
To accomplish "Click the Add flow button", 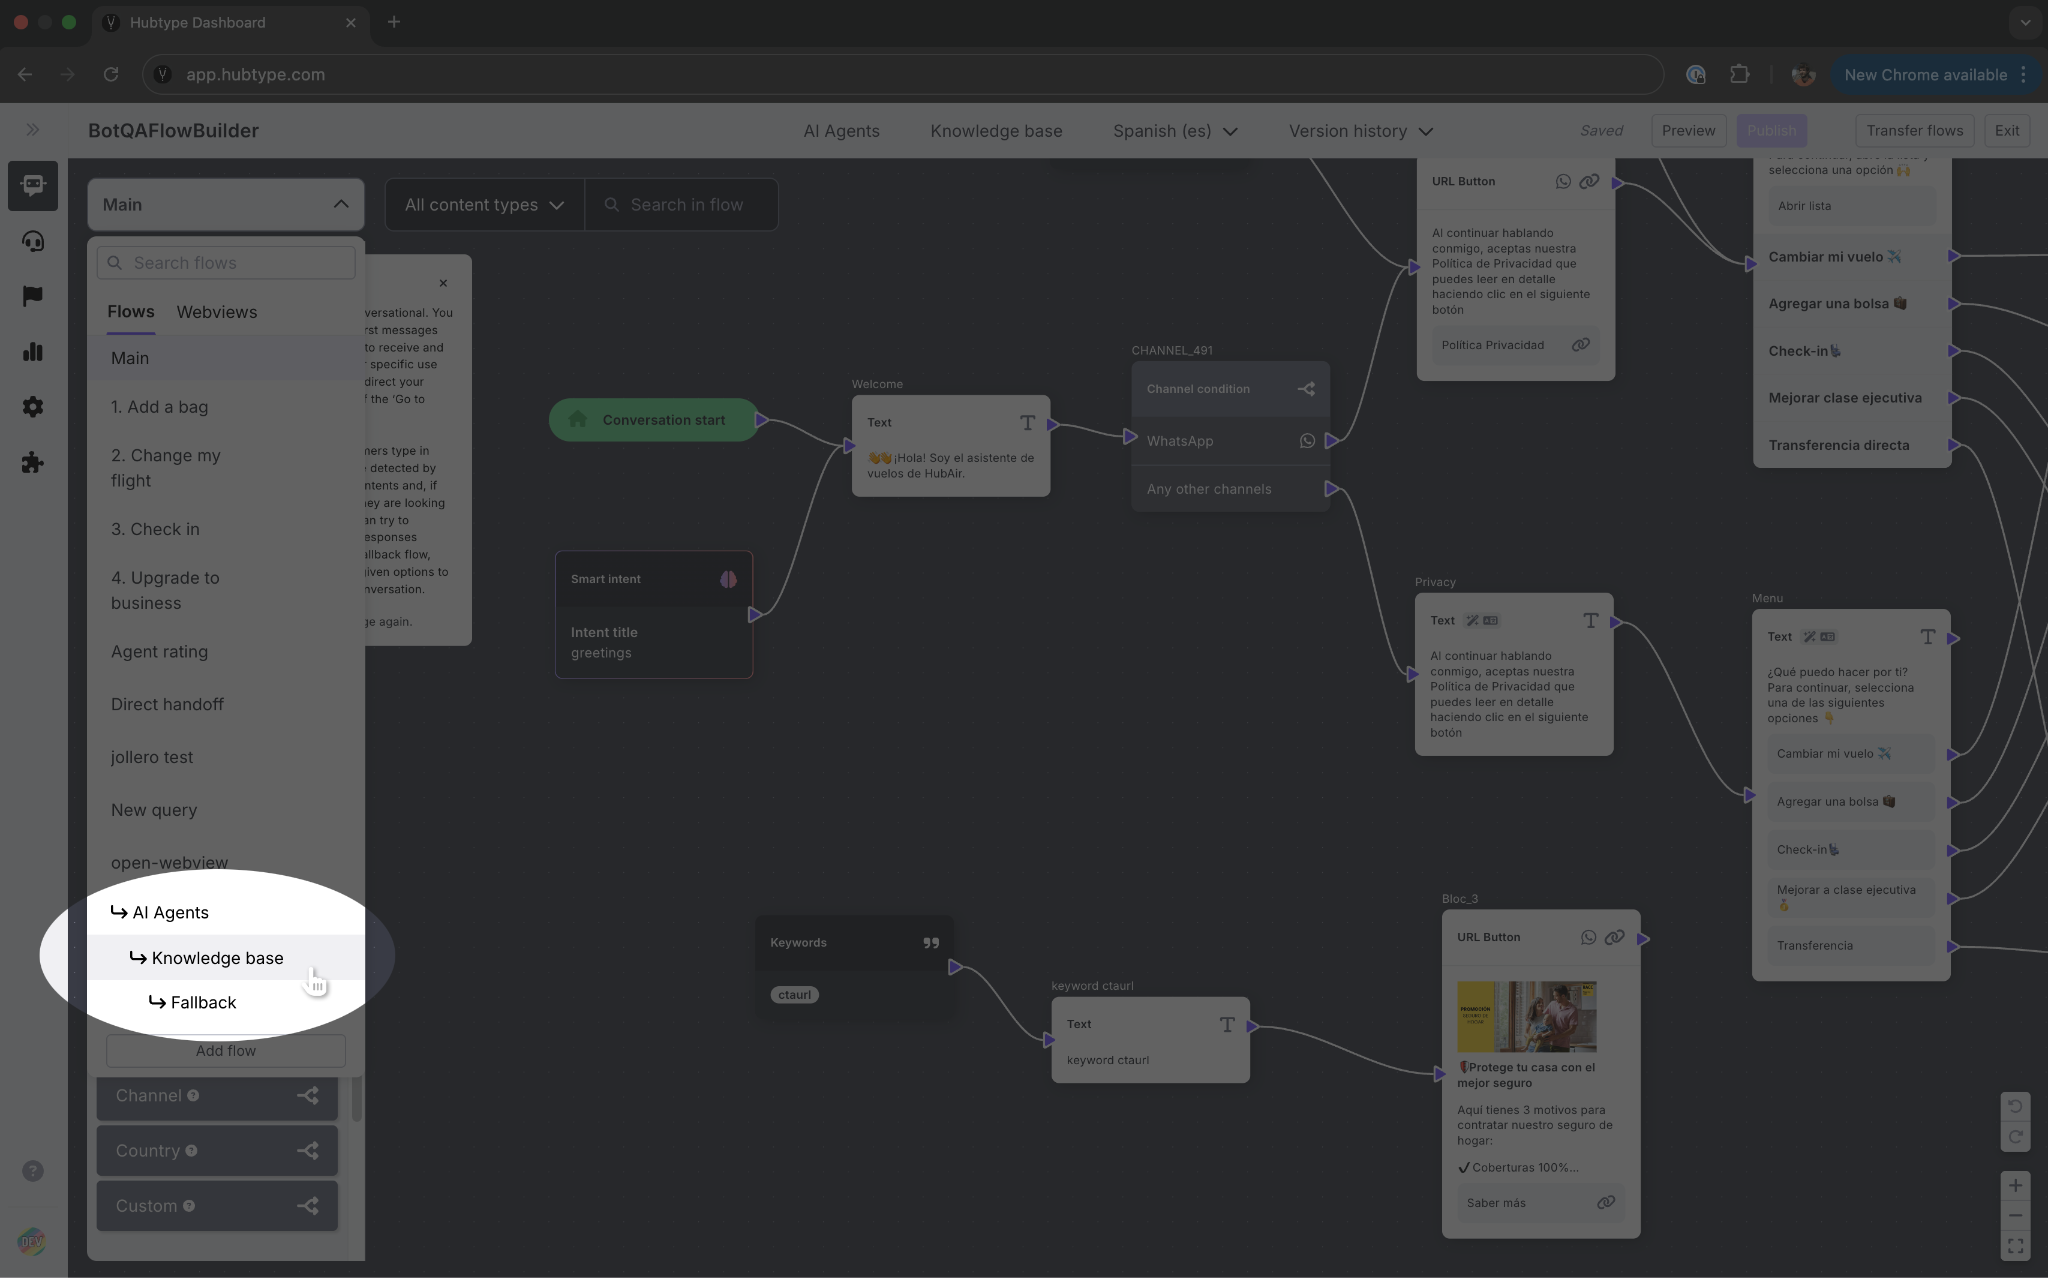I will click(x=226, y=1051).
